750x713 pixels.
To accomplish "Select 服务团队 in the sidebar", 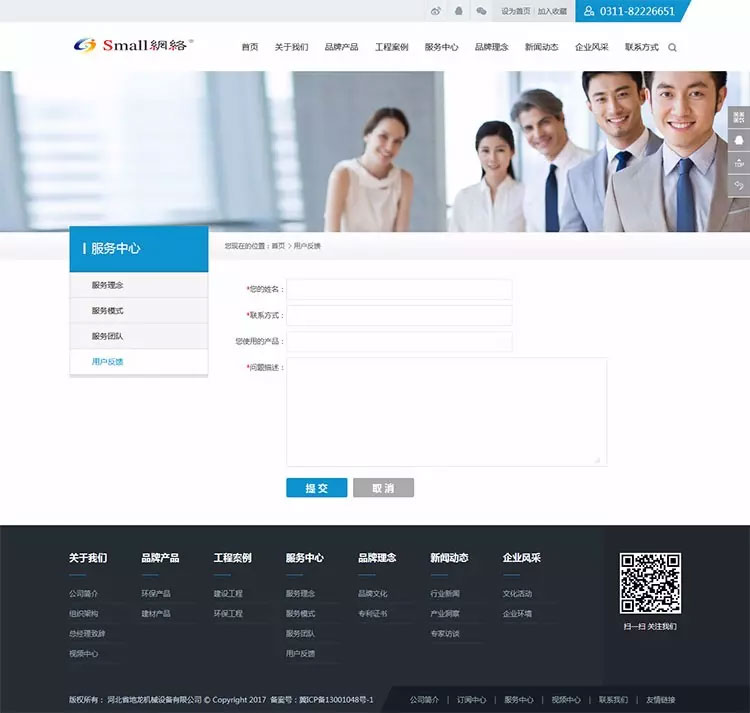I will click(139, 336).
